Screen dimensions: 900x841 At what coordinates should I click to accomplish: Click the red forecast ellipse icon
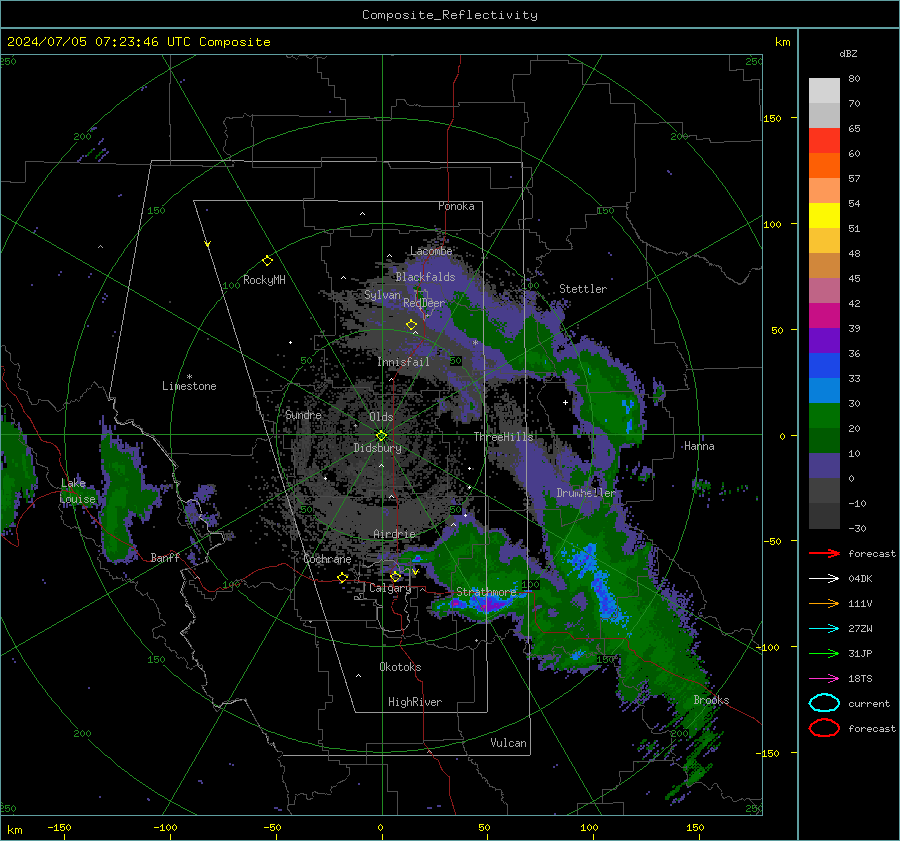pos(824,728)
